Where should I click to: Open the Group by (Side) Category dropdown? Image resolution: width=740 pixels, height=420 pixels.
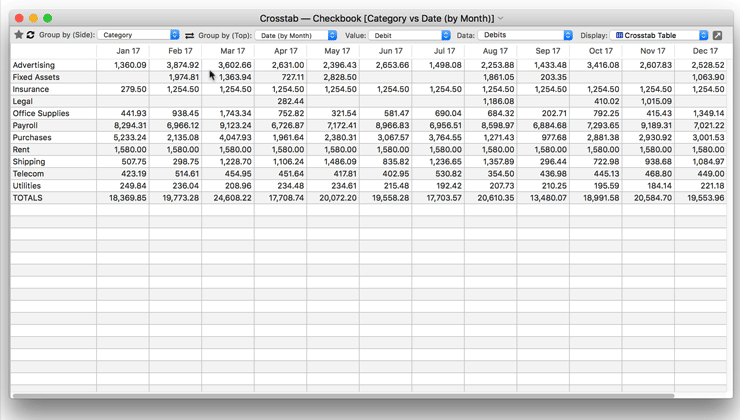tap(139, 35)
